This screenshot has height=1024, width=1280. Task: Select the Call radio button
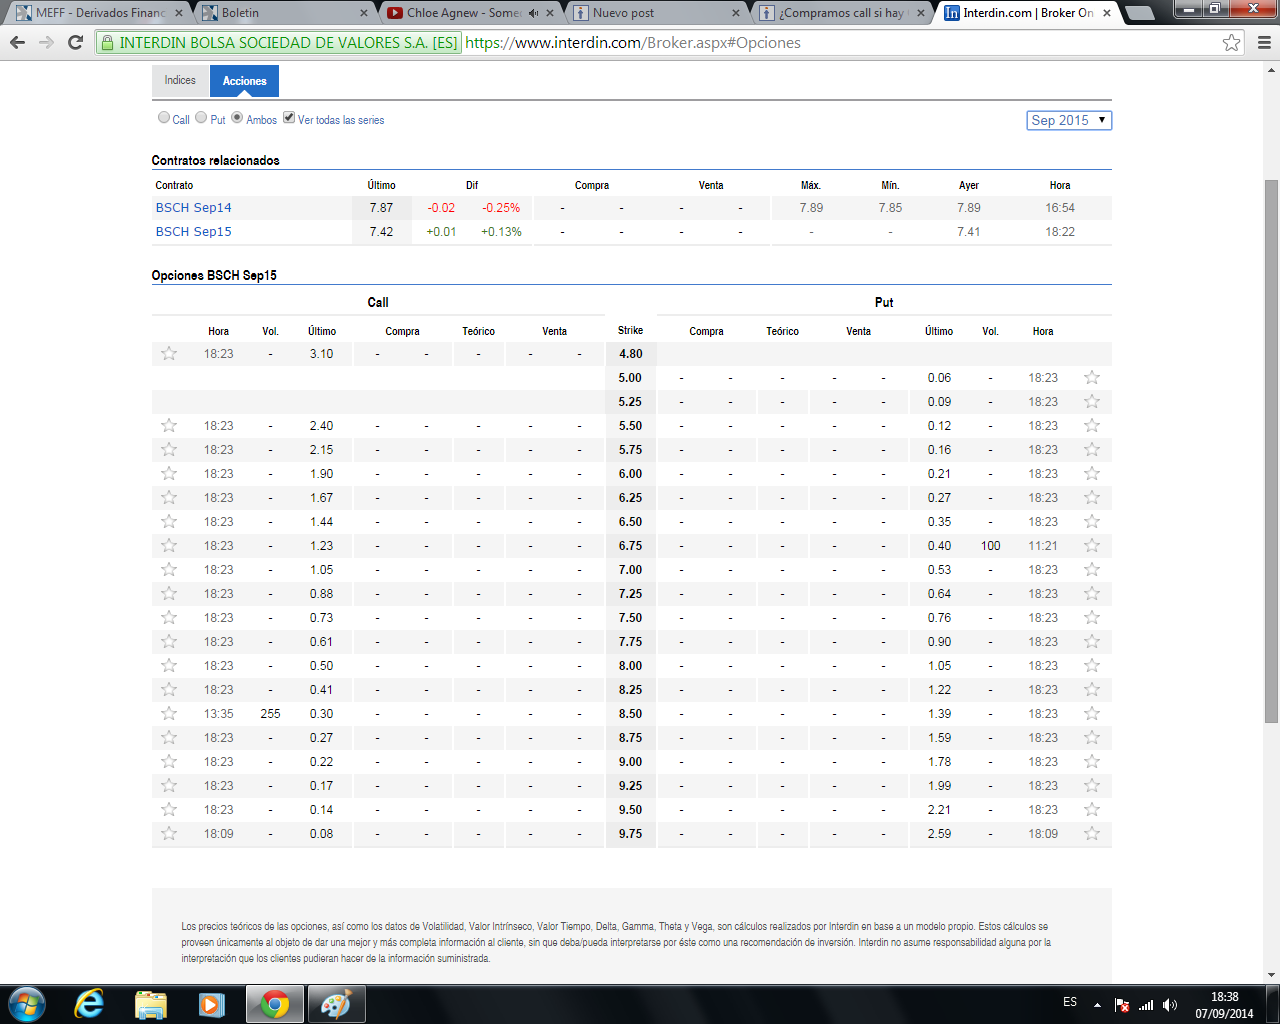coord(164,117)
